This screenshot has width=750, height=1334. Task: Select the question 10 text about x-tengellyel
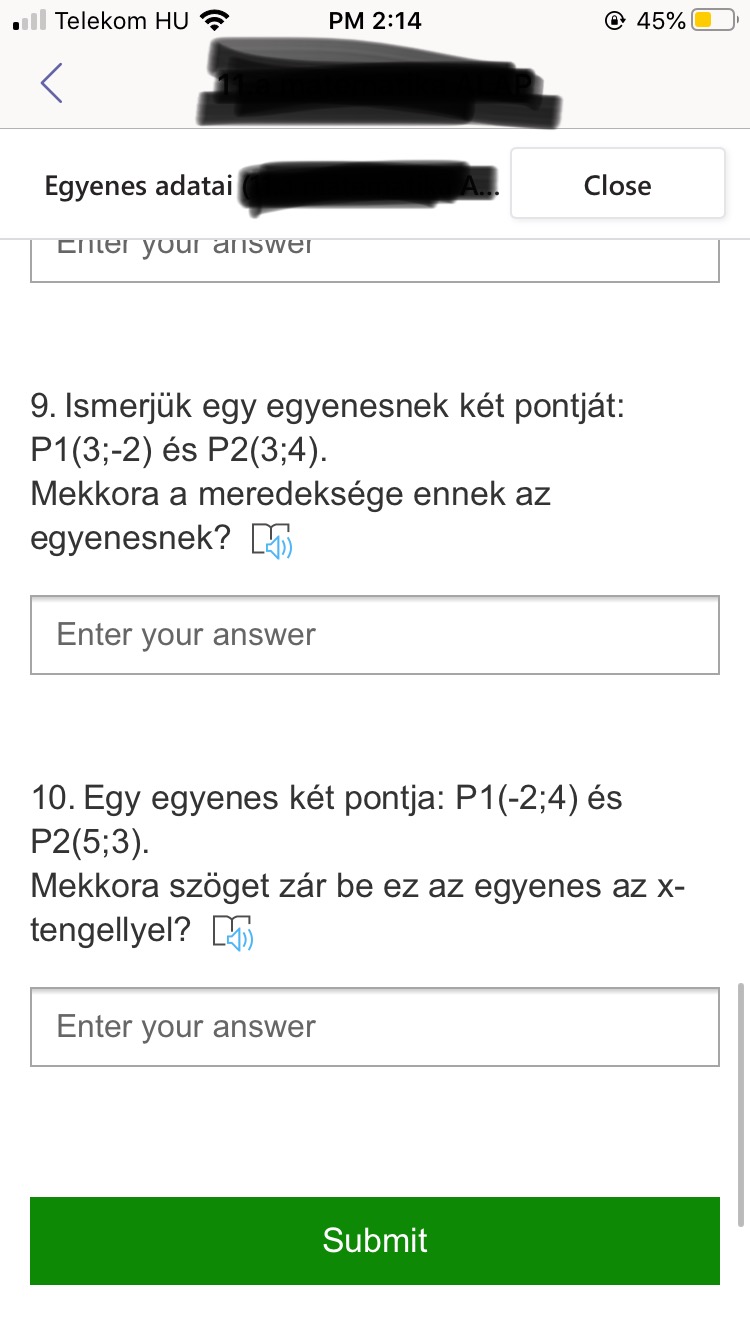click(x=357, y=886)
